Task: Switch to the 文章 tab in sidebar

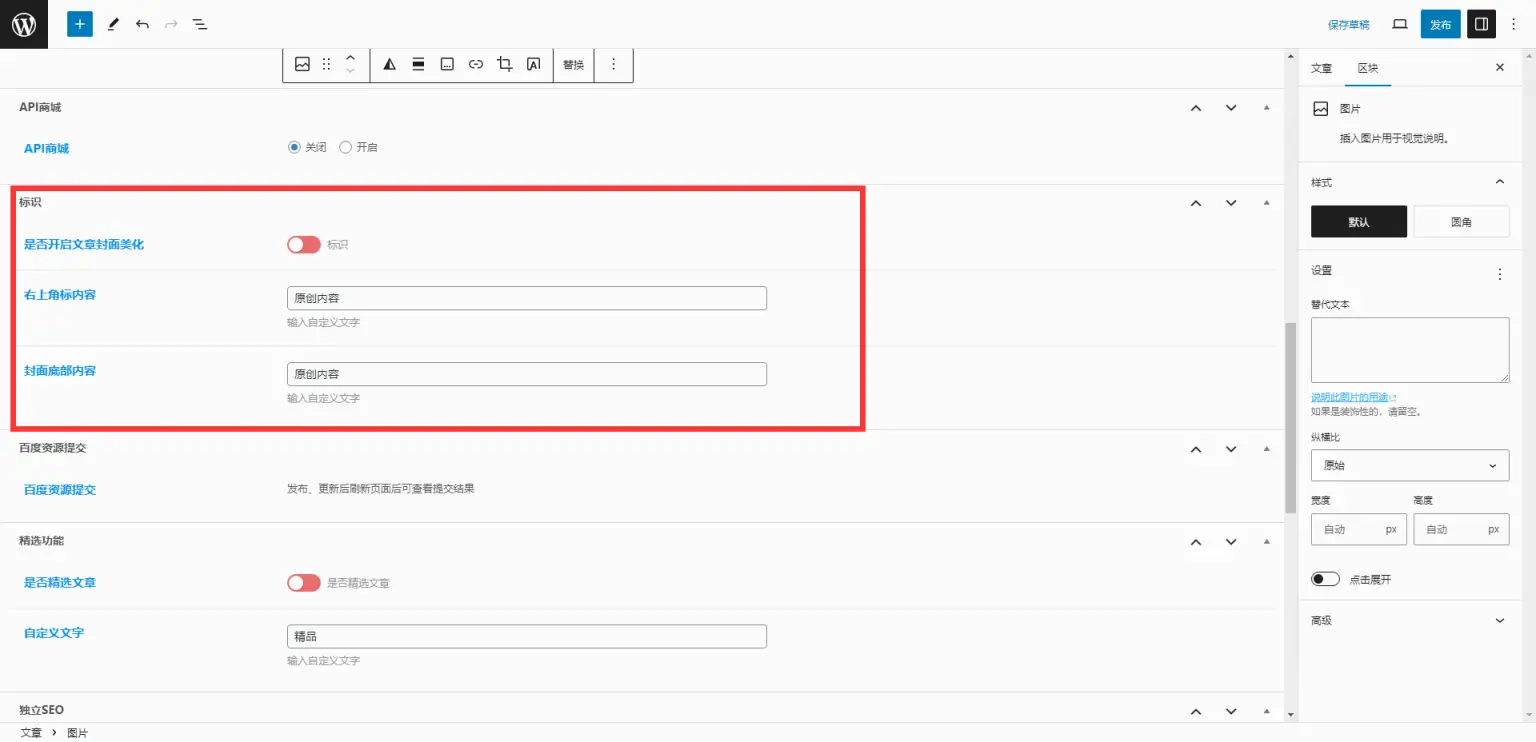Action: click(1321, 68)
